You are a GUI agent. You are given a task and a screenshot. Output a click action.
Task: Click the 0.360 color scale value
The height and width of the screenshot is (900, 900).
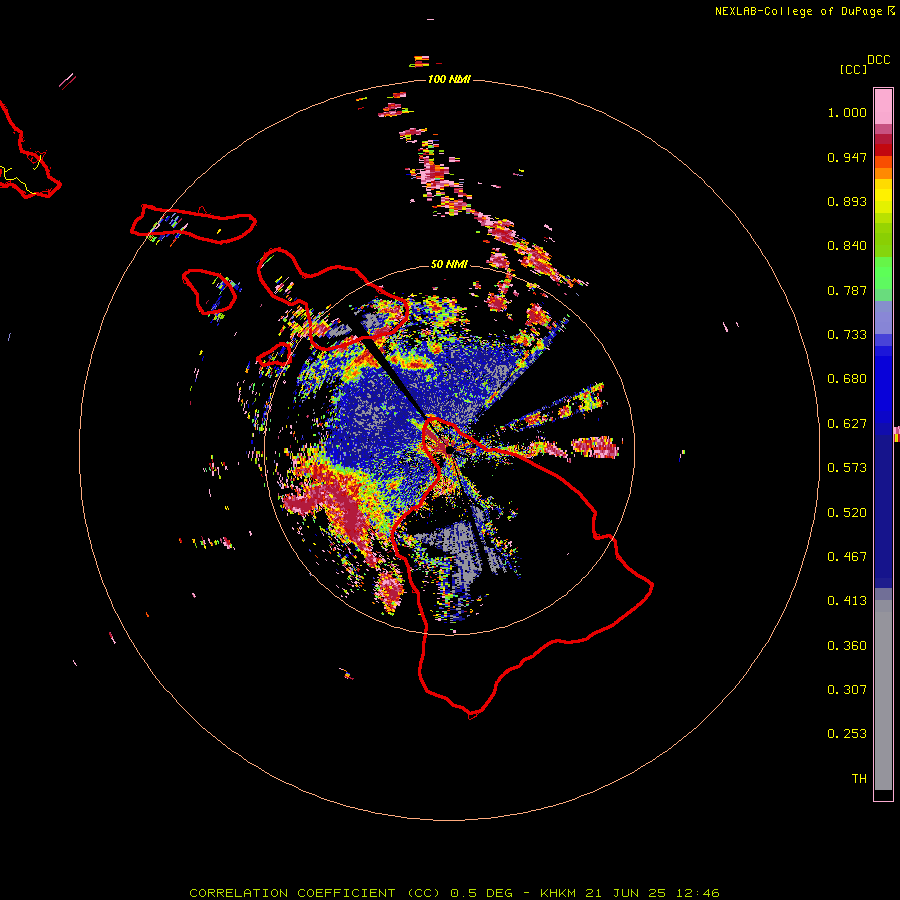(847, 646)
